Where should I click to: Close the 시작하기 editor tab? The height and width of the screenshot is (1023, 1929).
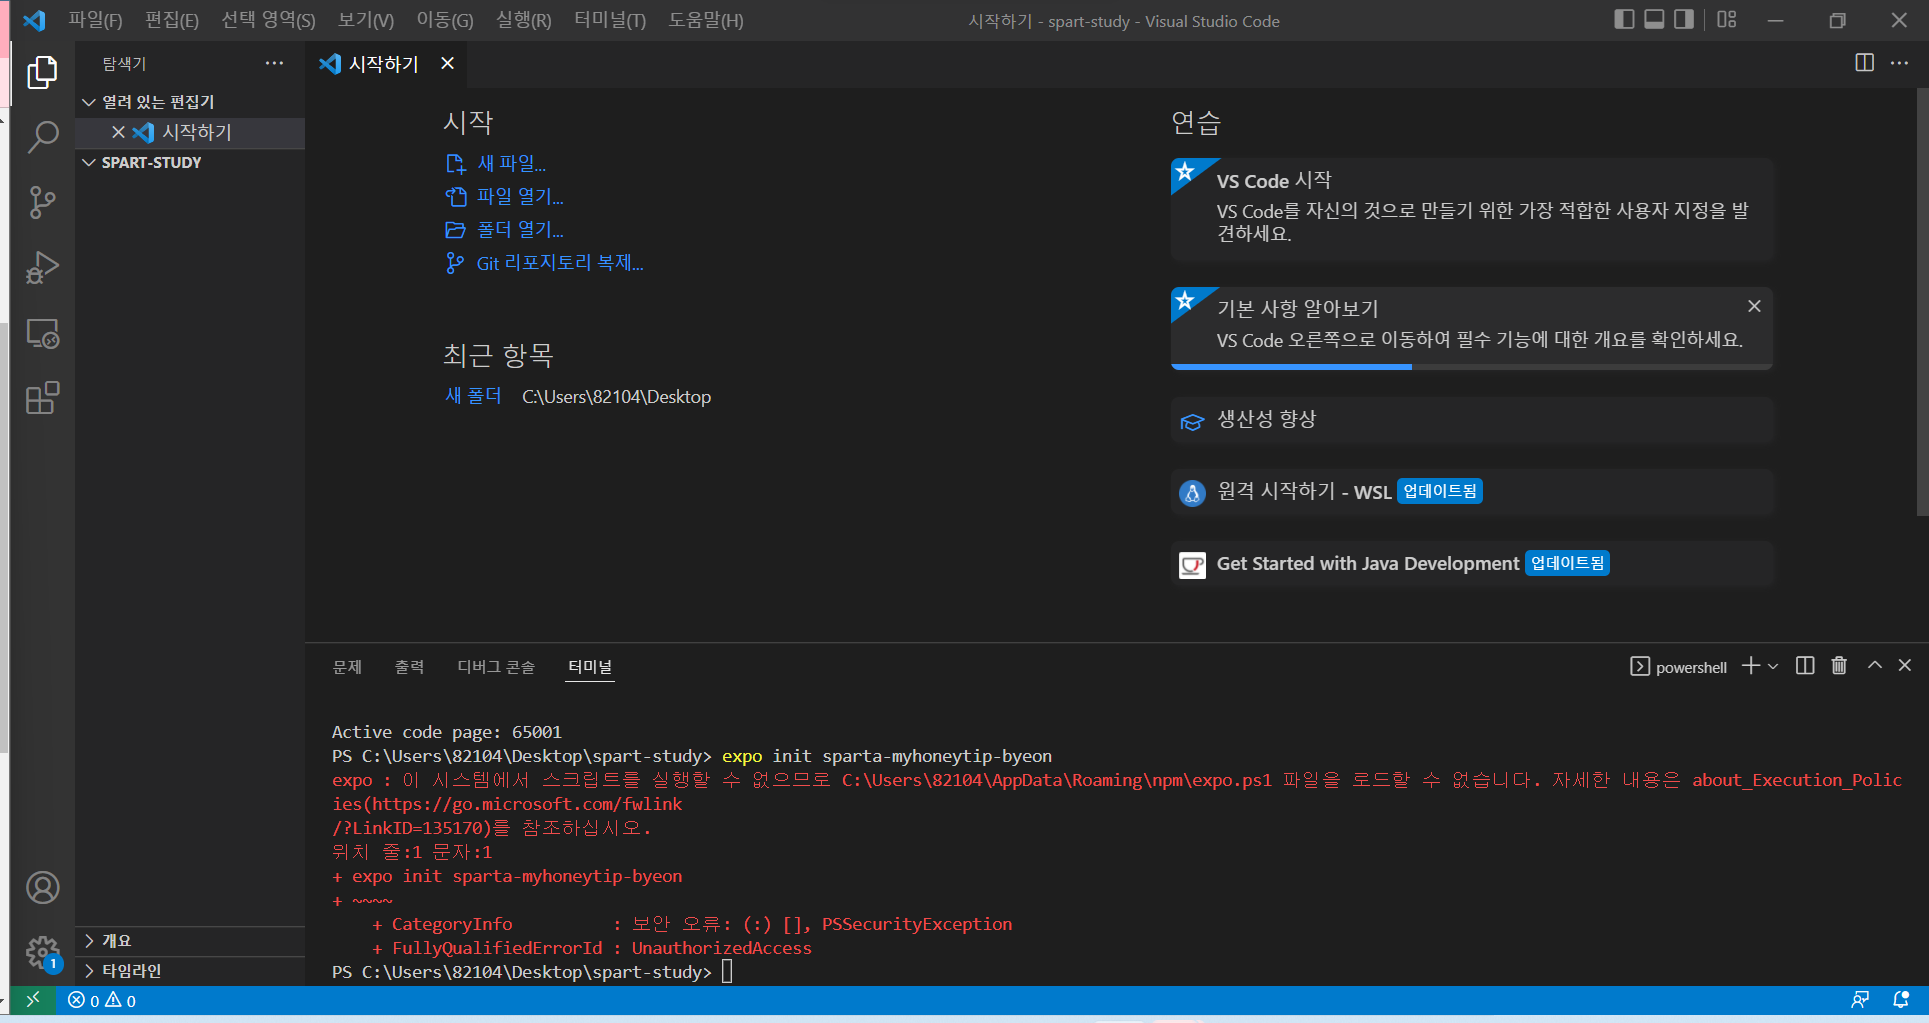pos(448,63)
